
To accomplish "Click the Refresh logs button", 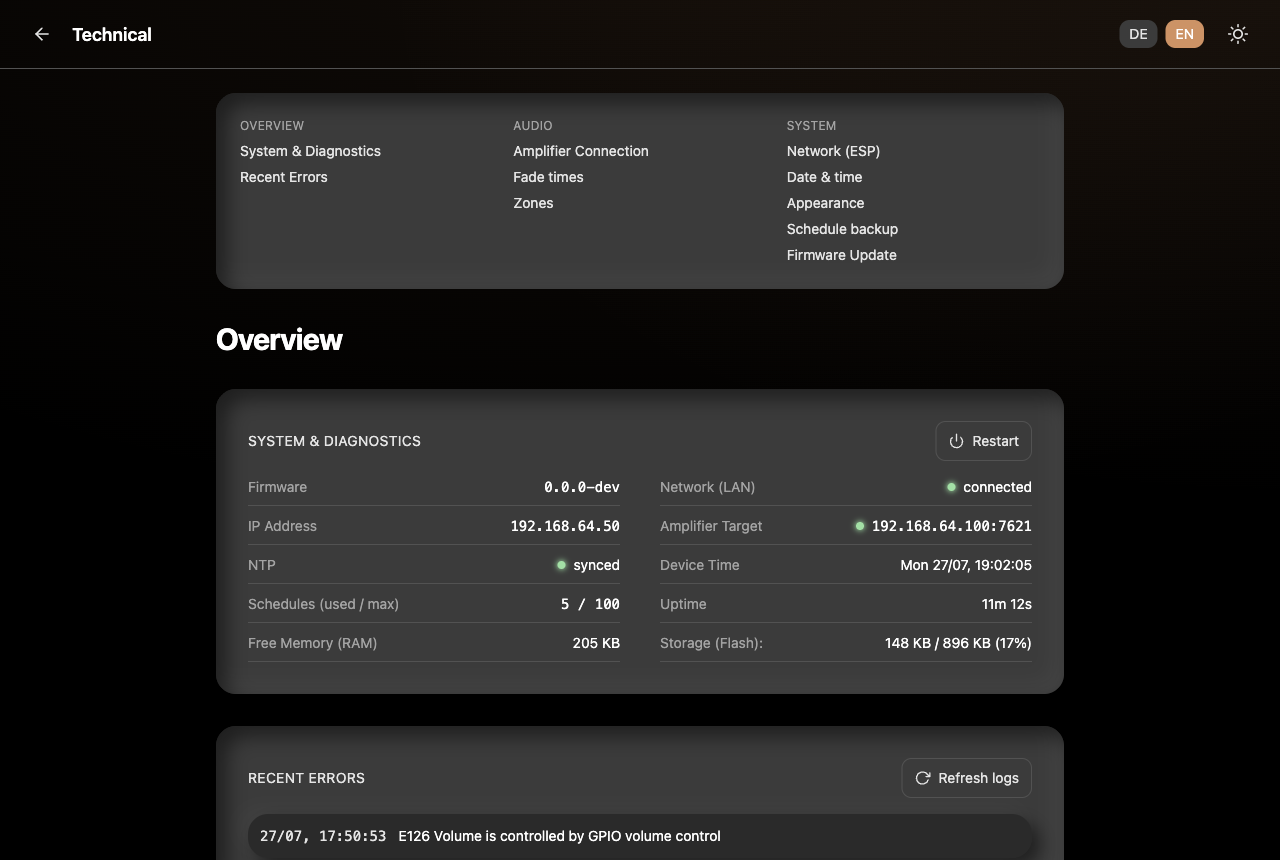I will (x=966, y=778).
